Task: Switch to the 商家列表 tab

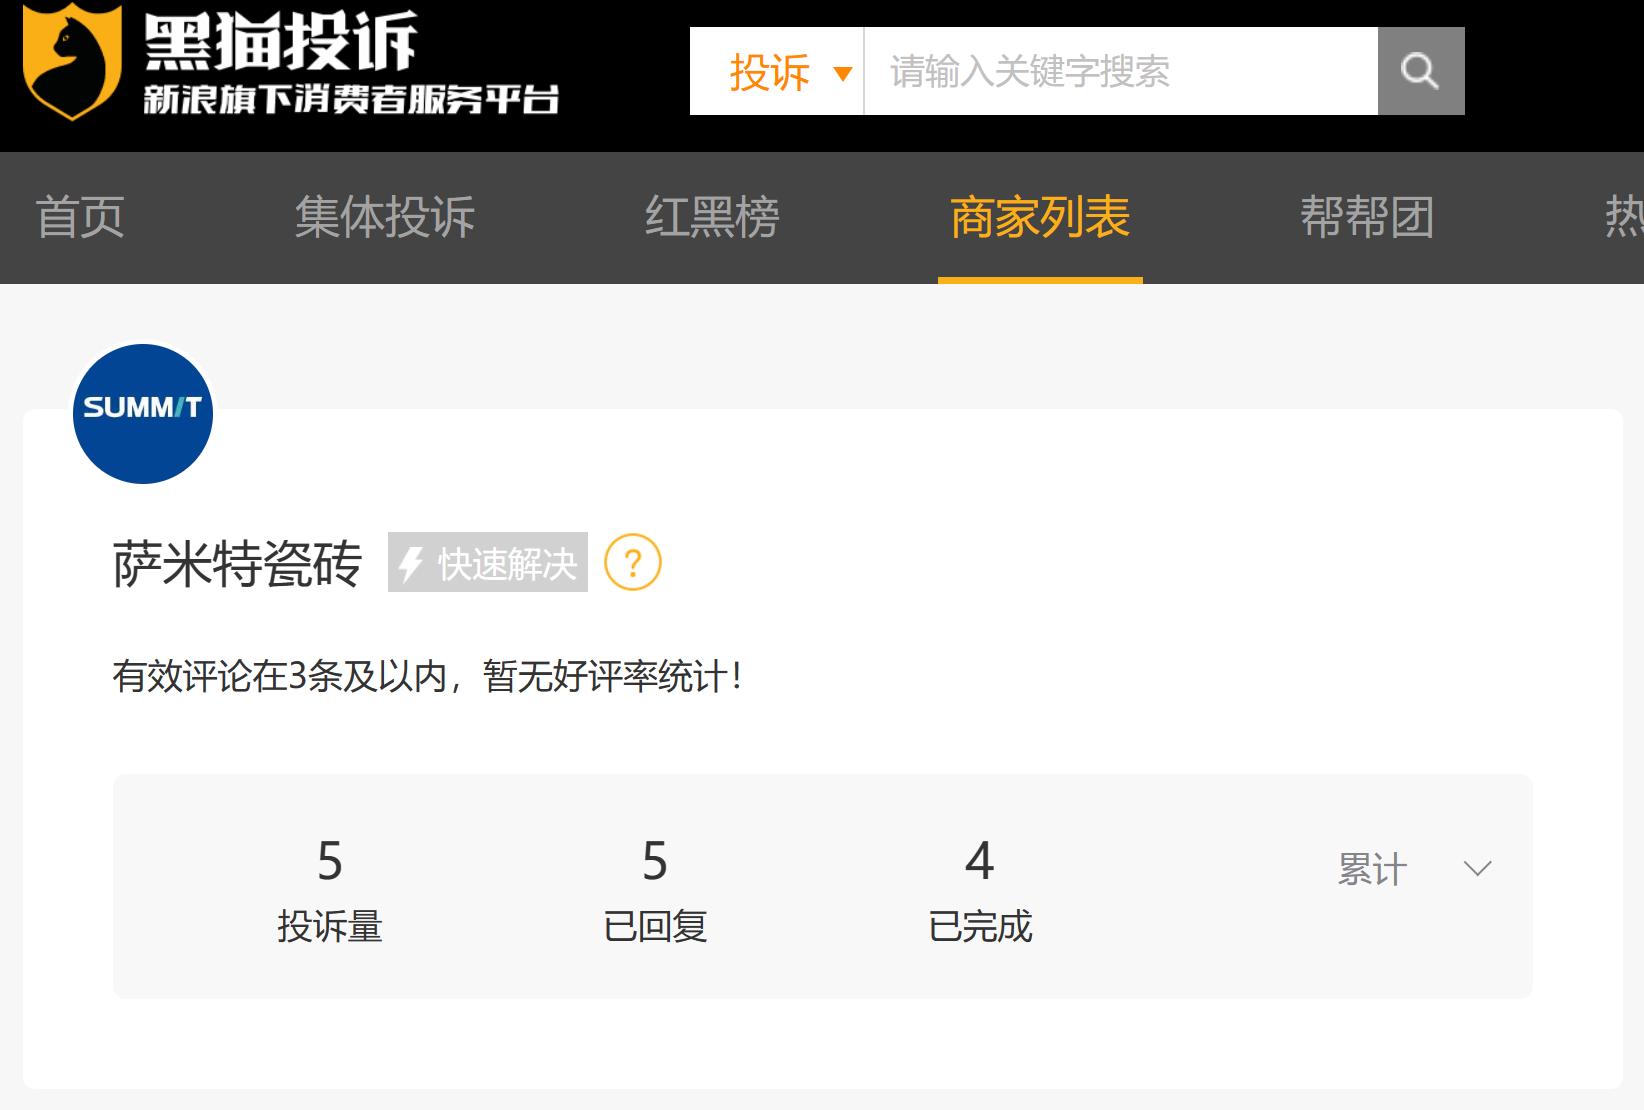Action: (x=1040, y=218)
